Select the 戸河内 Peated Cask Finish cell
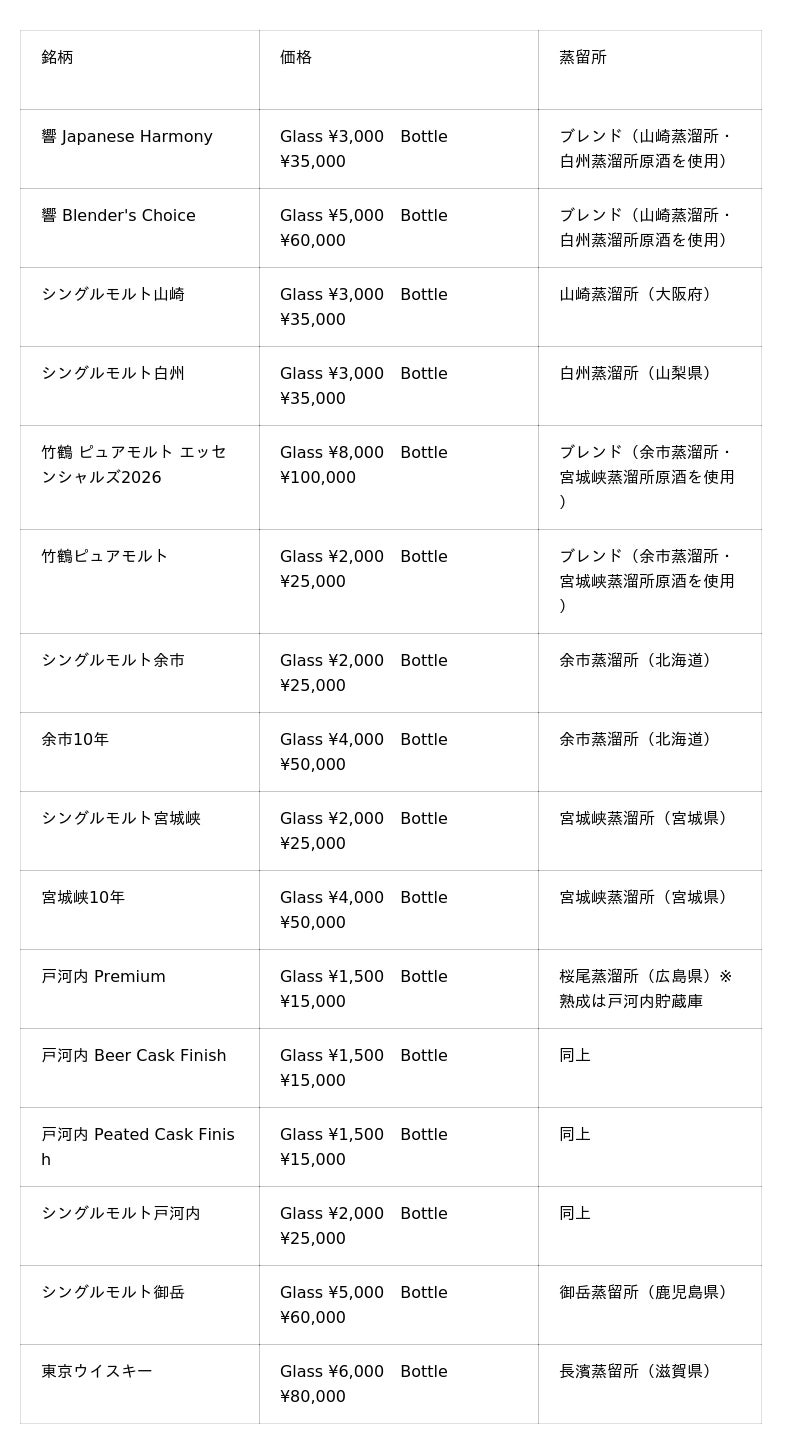Image resolution: width=800 pixels, height=1454 pixels. pyautogui.click(x=139, y=1146)
